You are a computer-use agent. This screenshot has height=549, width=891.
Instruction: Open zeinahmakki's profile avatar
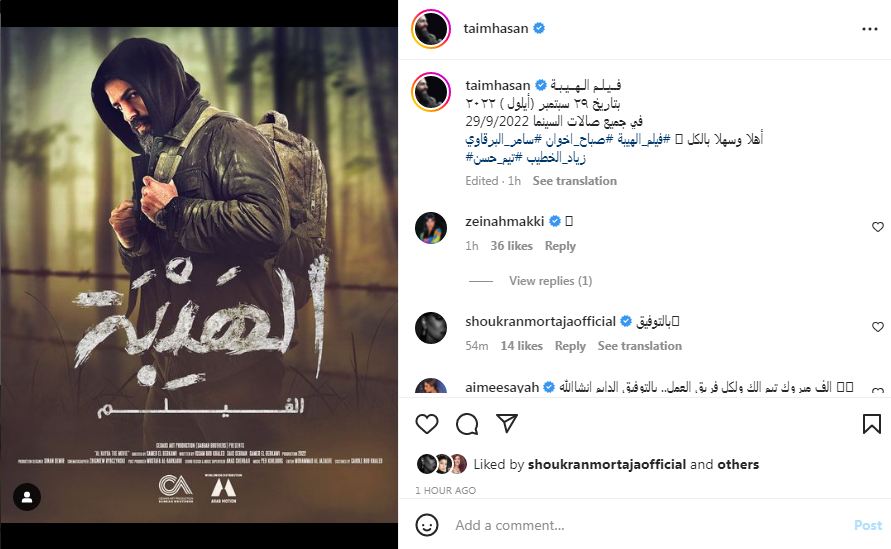(x=431, y=227)
